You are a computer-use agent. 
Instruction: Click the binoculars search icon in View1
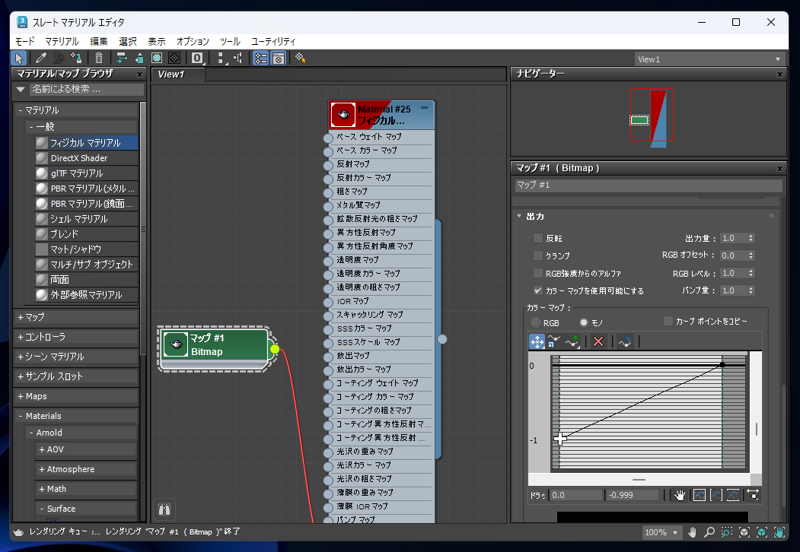pos(164,509)
